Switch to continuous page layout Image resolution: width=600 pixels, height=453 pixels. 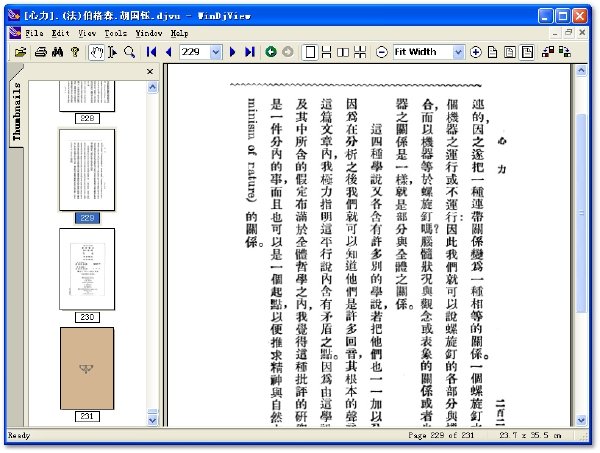pyautogui.click(x=326, y=52)
